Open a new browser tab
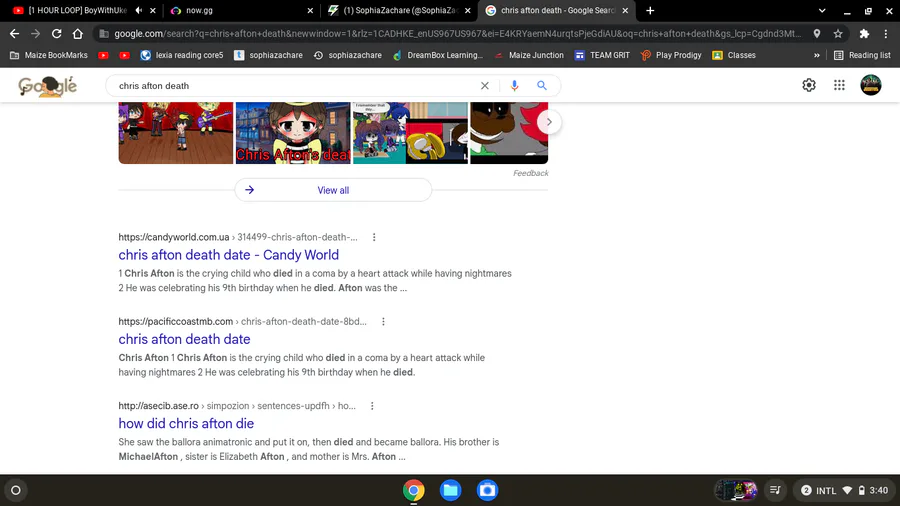 tap(650, 10)
